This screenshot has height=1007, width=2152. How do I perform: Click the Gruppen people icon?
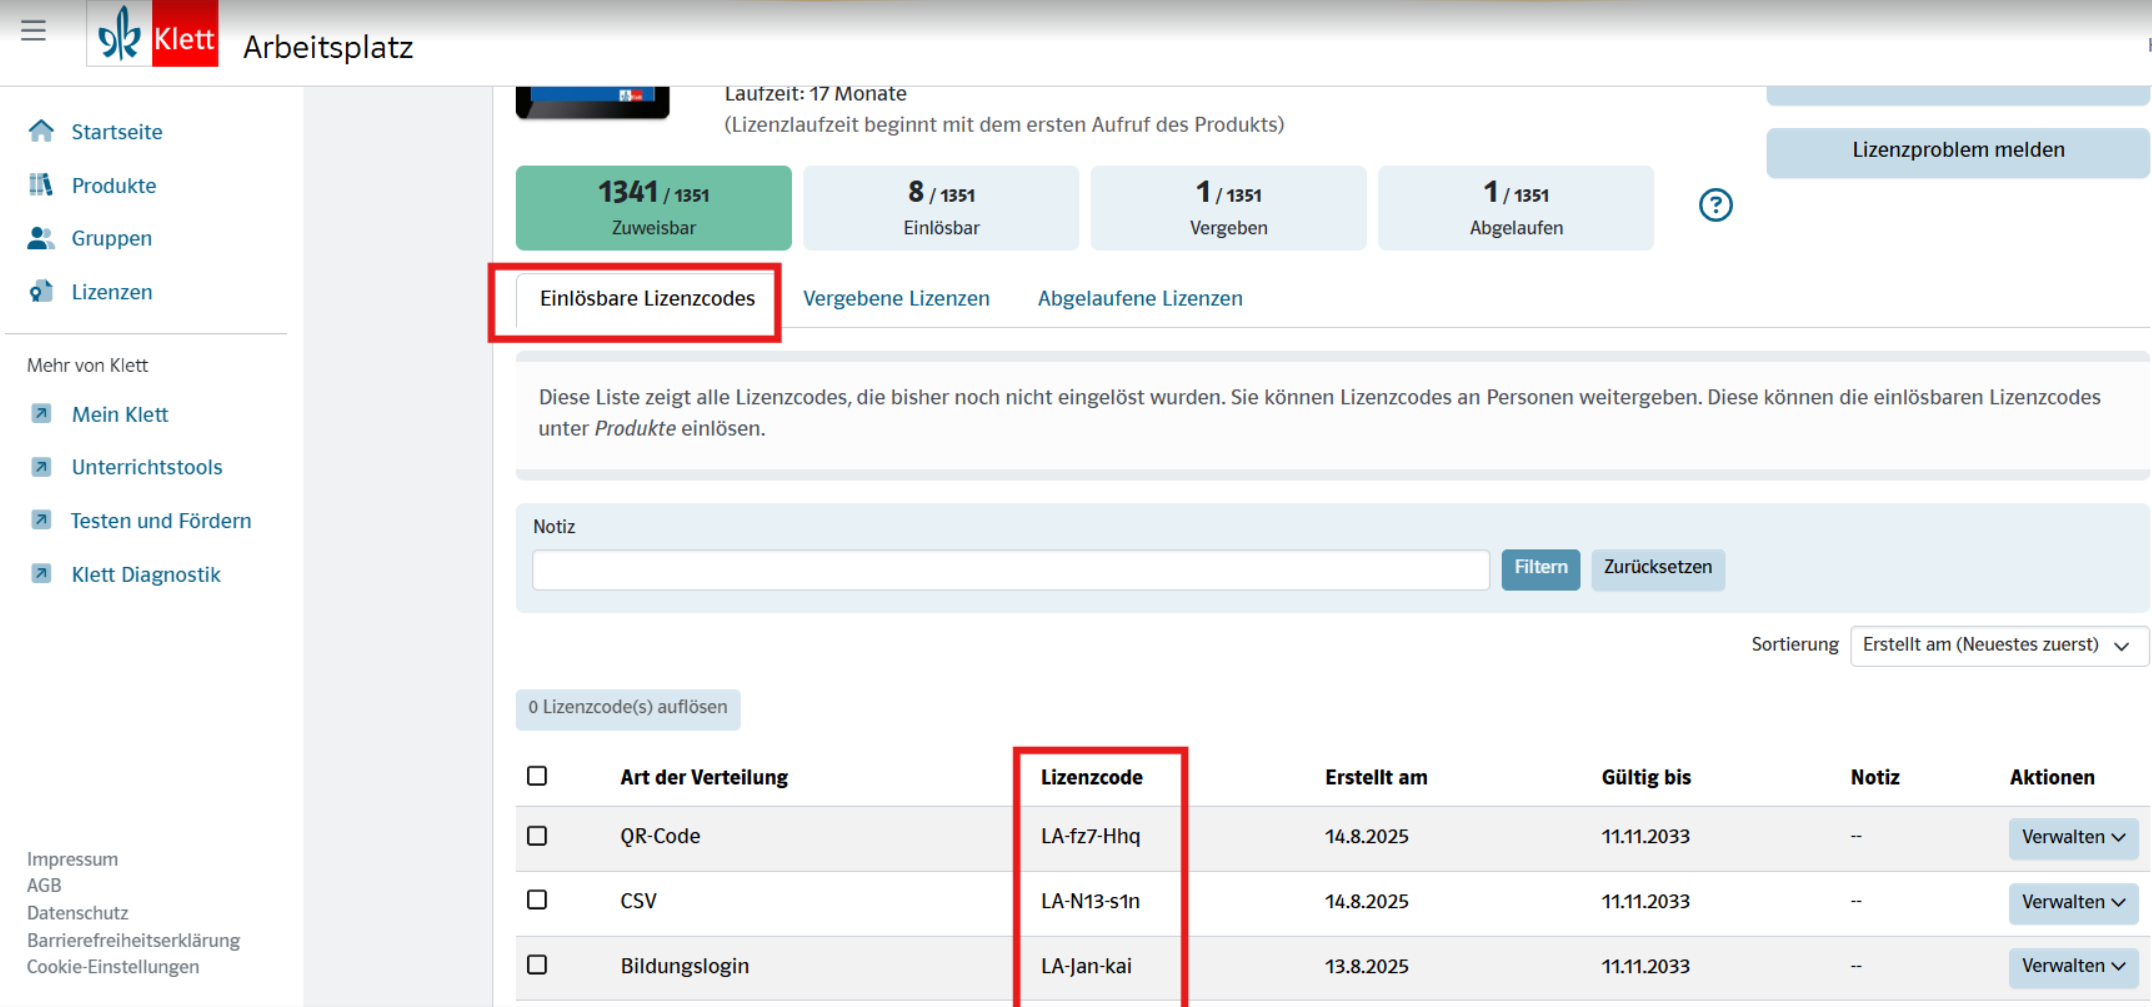41,238
